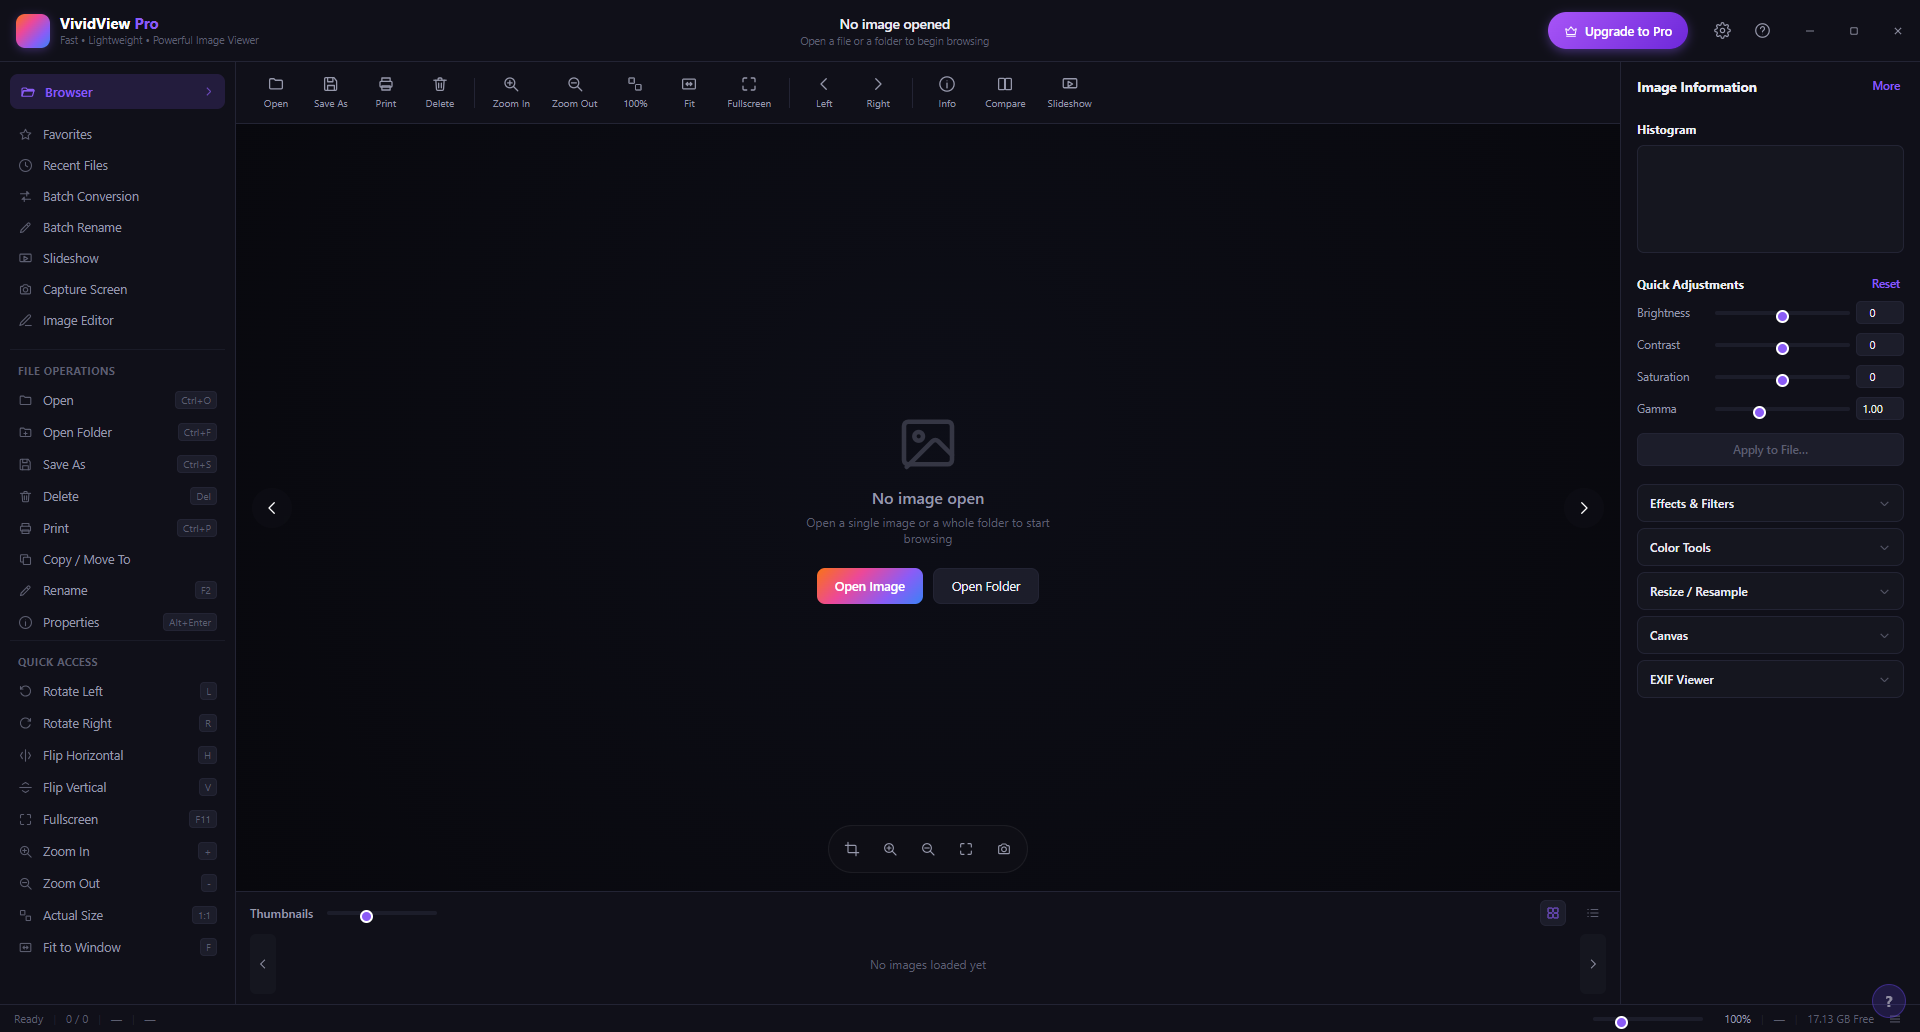The width and height of the screenshot is (1920, 1032).
Task: Reset the Quick Adjustments
Action: (x=1886, y=284)
